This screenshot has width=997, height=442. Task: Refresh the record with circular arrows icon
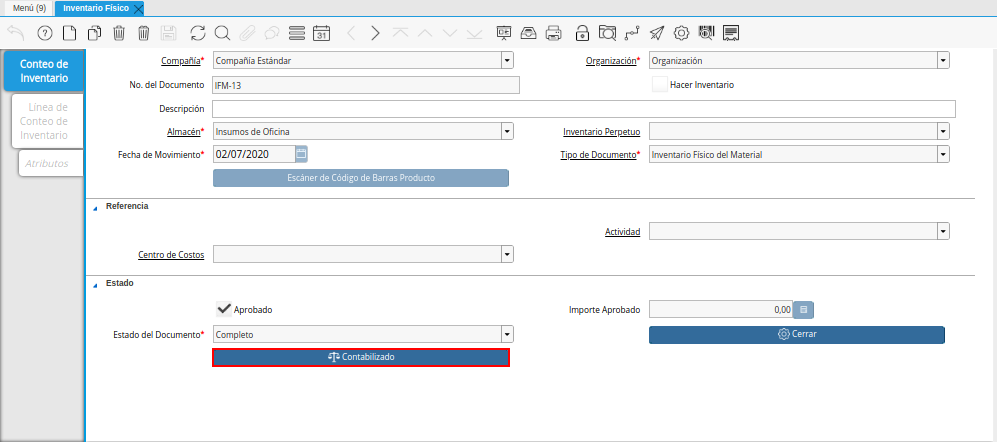pyautogui.click(x=198, y=33)
